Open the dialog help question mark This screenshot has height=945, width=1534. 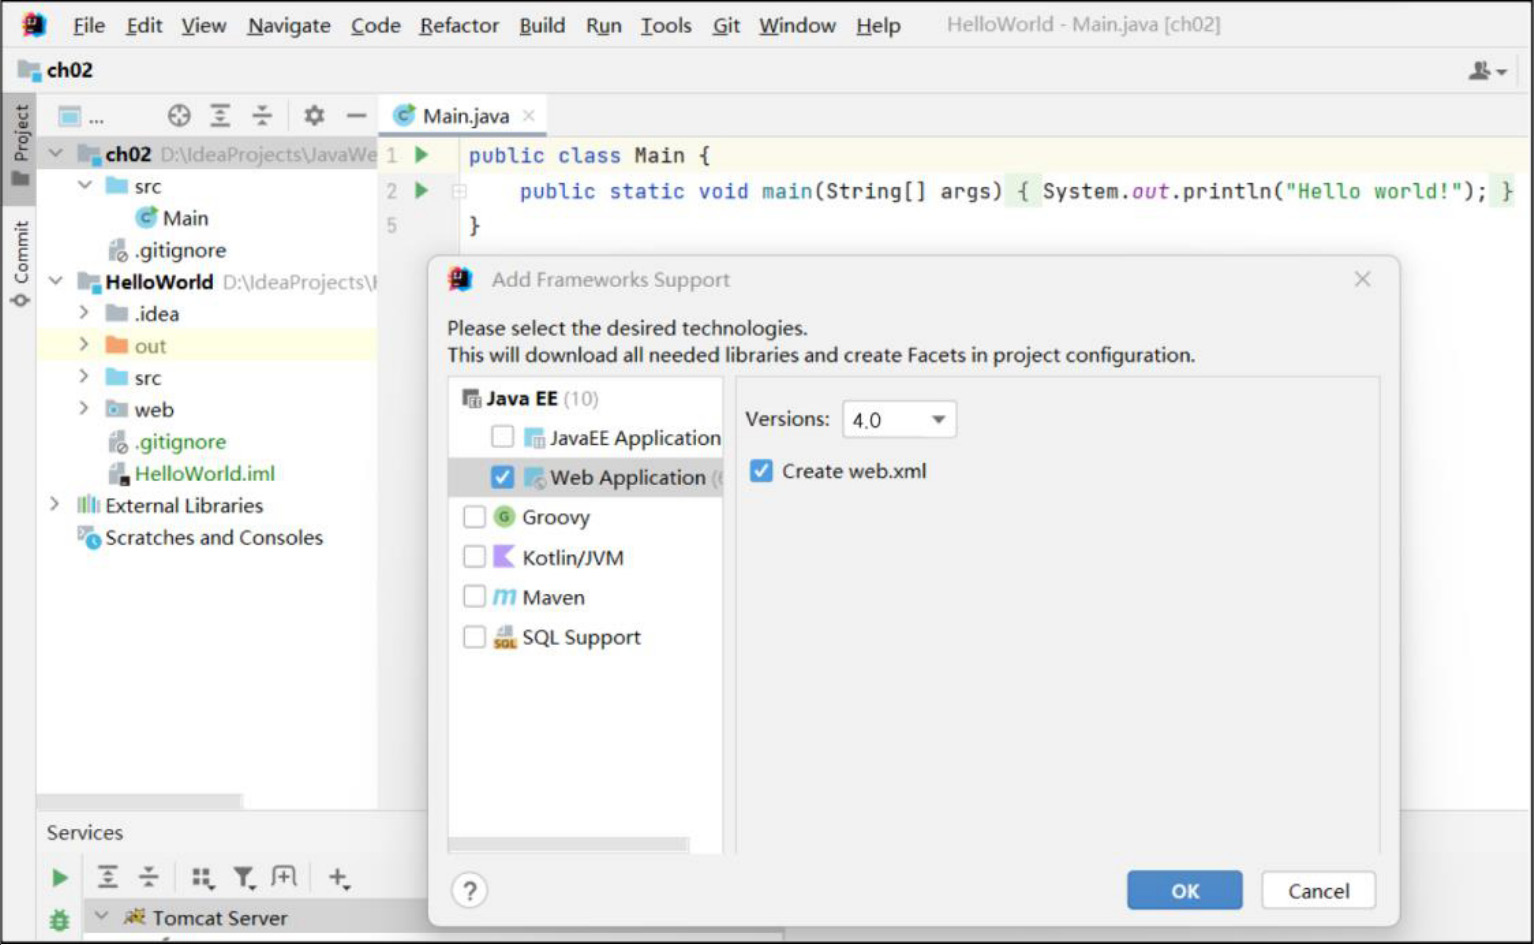pos(469,890)
